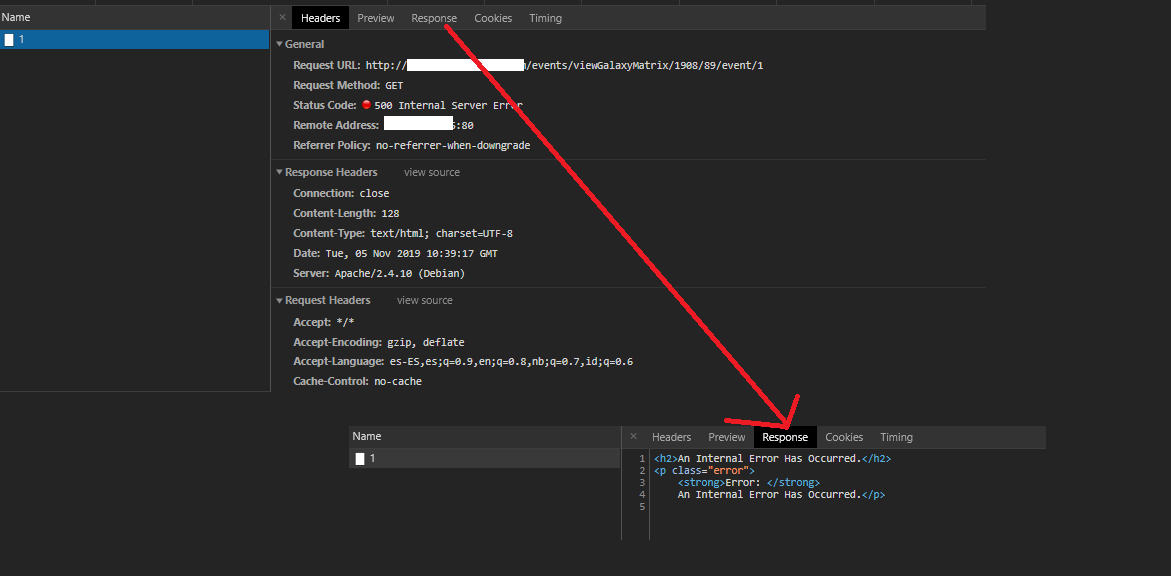Viewport: 1171px width, 576px height.
Task: Select request file icon in upper Name list
Action: 9,40
